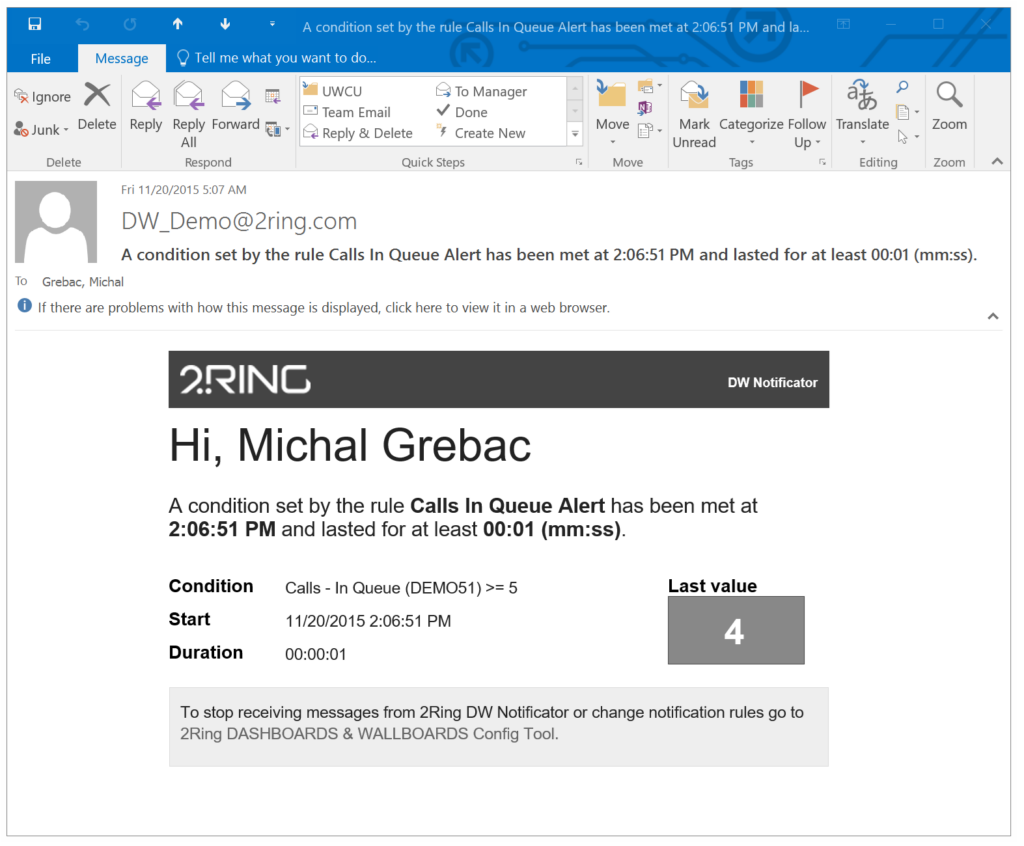Switch to the File tab
Screen dimensions: 1024x846
pos(39,58)
